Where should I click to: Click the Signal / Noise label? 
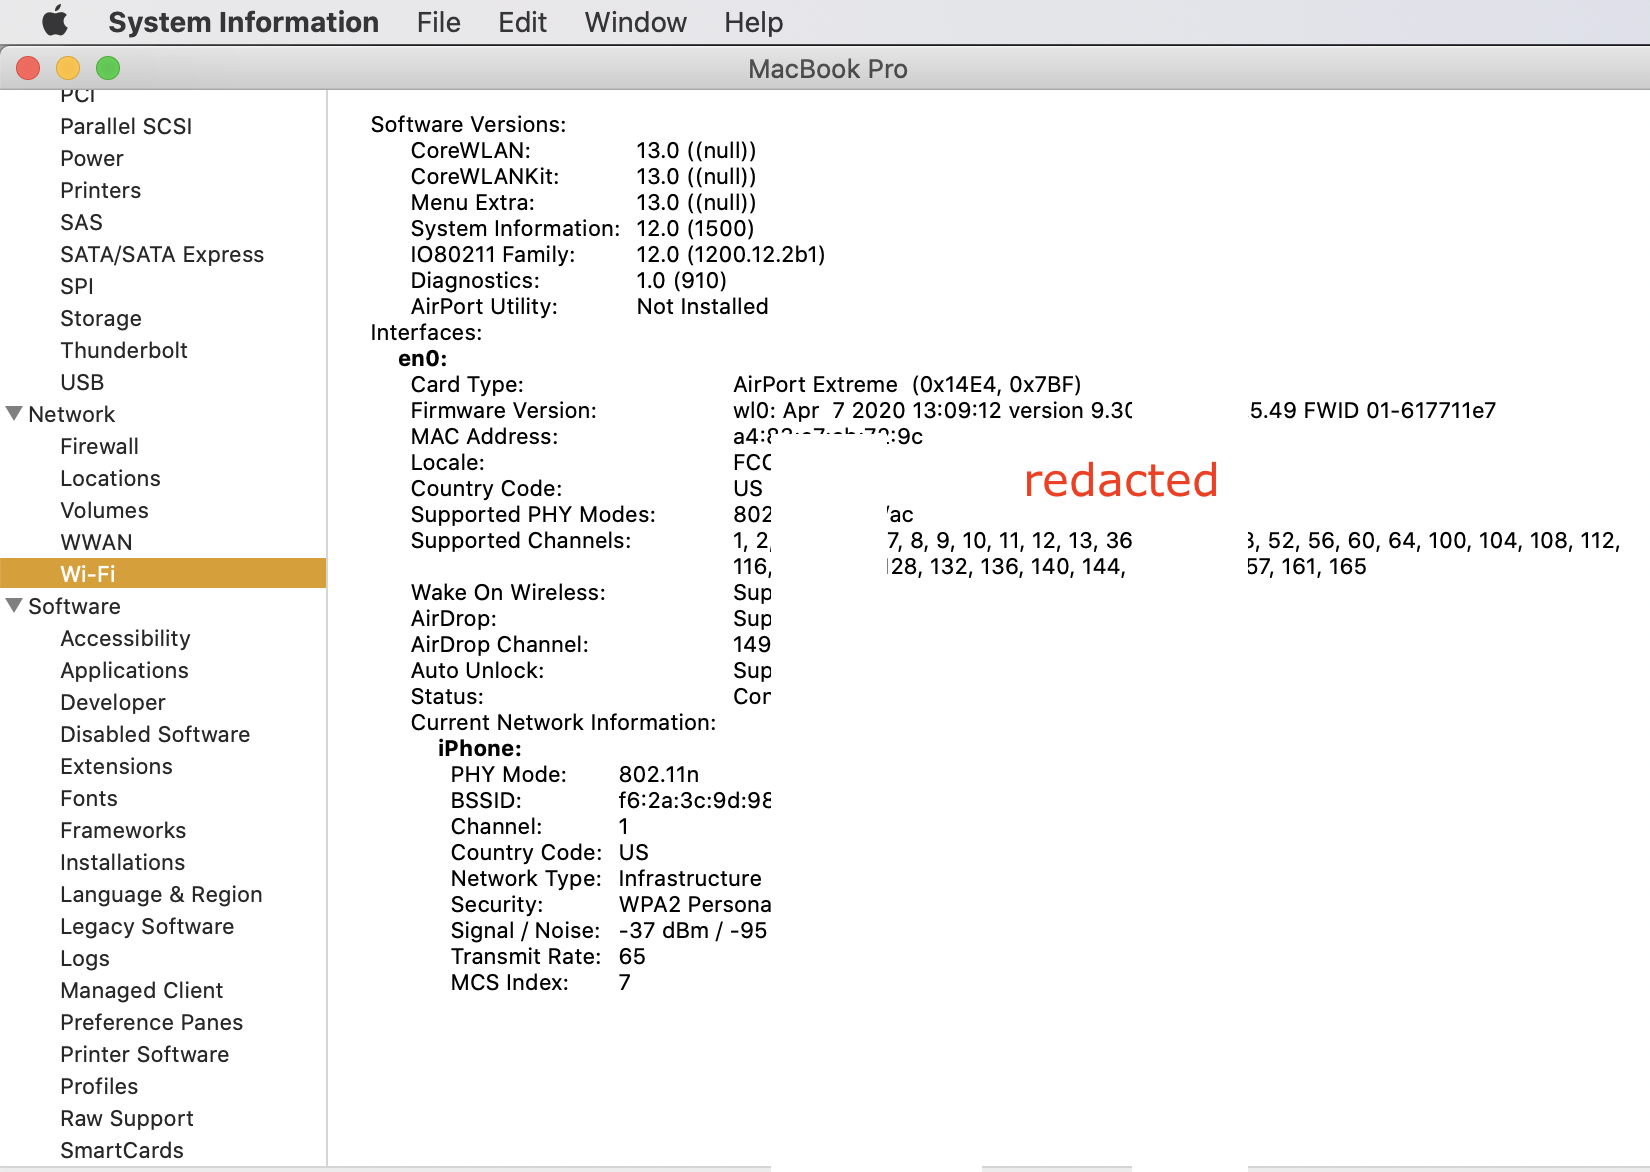pyautogui.click(x=525, y=930)
